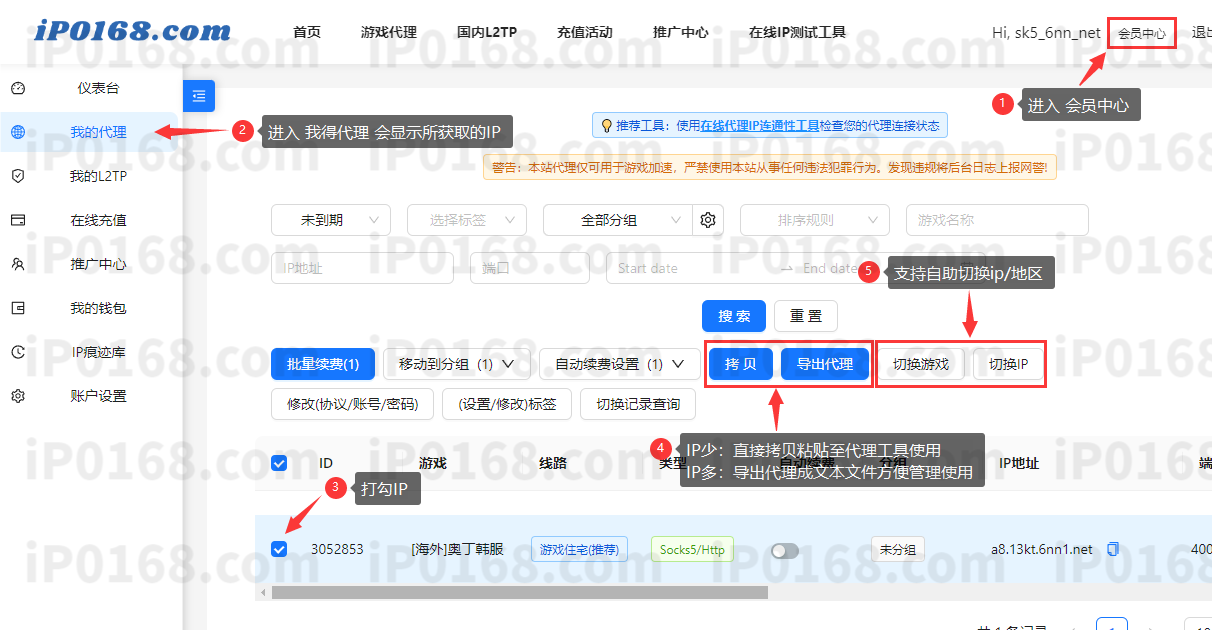Open the 充值活动 menu item
The width and height of the screenshot is (1212, 630).
tap(585, 31)
